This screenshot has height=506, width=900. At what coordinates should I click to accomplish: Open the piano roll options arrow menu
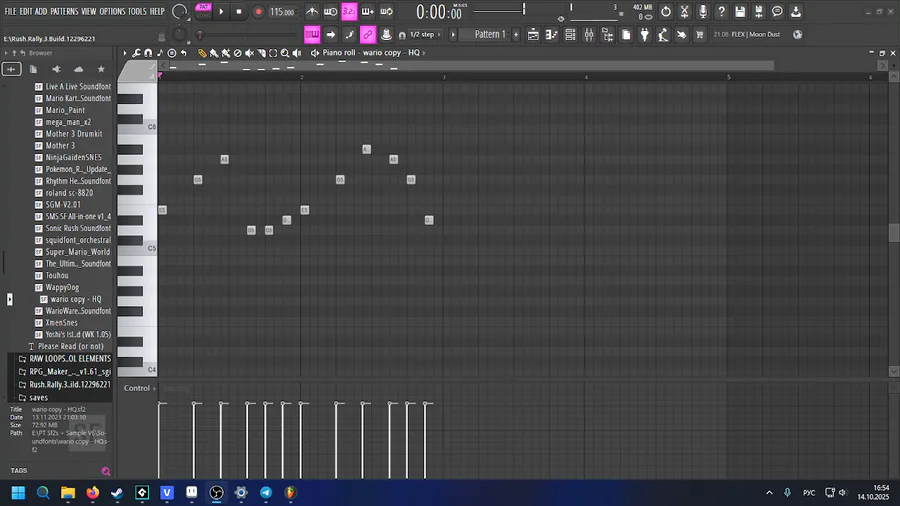125,53
